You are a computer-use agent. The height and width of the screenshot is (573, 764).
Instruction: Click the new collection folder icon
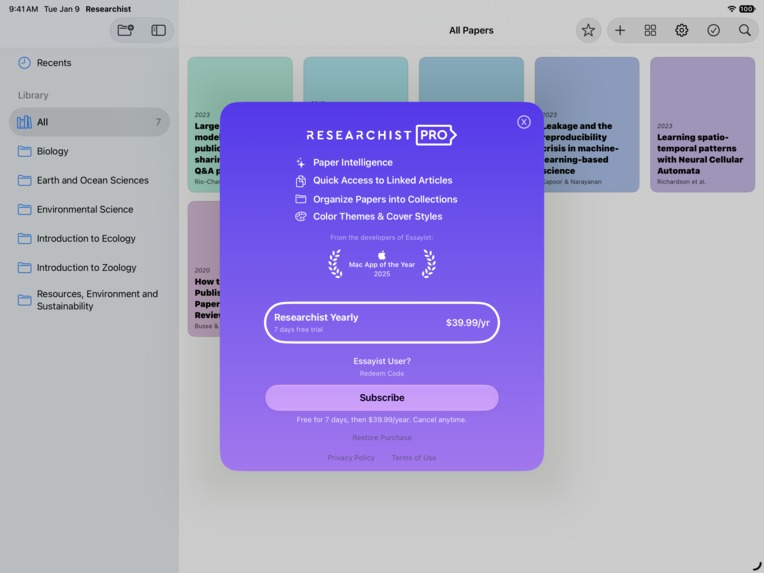click(126, 30)
